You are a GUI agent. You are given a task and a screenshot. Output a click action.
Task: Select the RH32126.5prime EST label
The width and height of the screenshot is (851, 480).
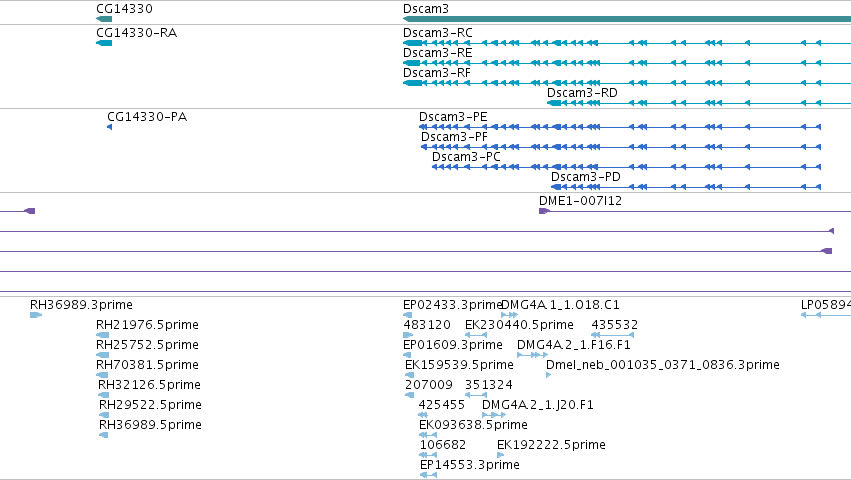click(x=149, y=385)
